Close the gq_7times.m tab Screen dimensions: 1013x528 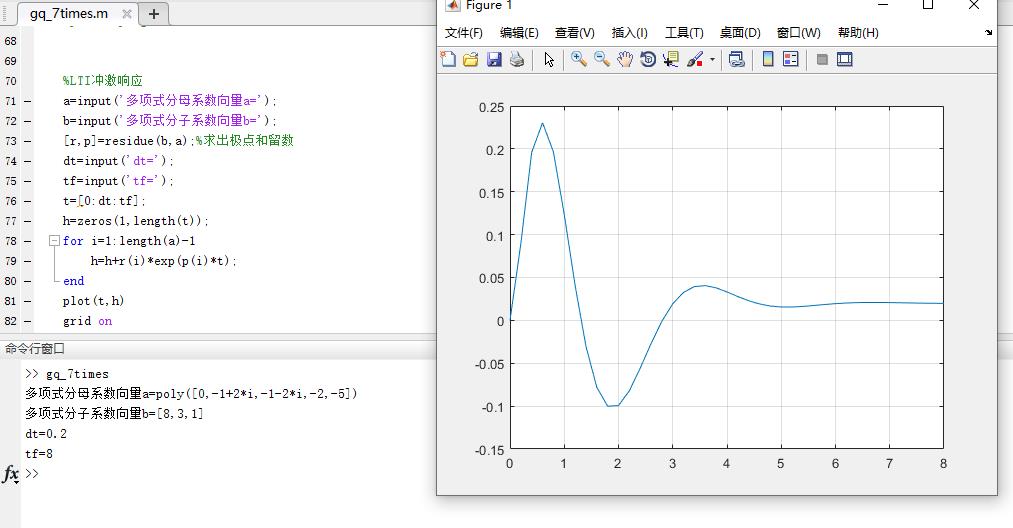(x=127, y=14)
